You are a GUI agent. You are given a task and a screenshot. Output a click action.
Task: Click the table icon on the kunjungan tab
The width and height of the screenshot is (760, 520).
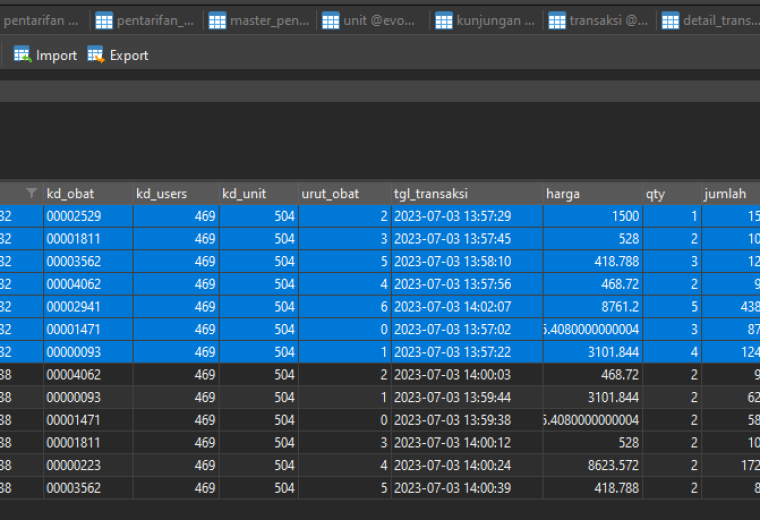coord(444,21)
